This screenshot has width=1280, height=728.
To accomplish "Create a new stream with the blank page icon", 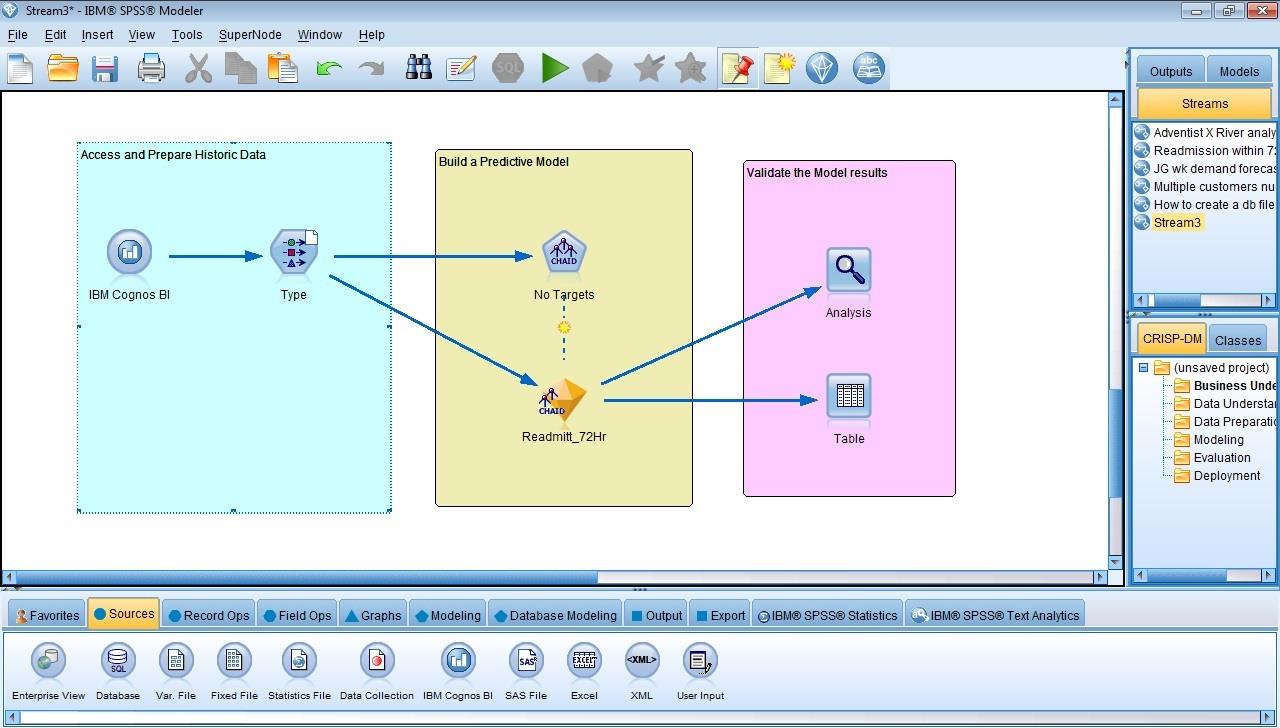I will coord(21,68).
